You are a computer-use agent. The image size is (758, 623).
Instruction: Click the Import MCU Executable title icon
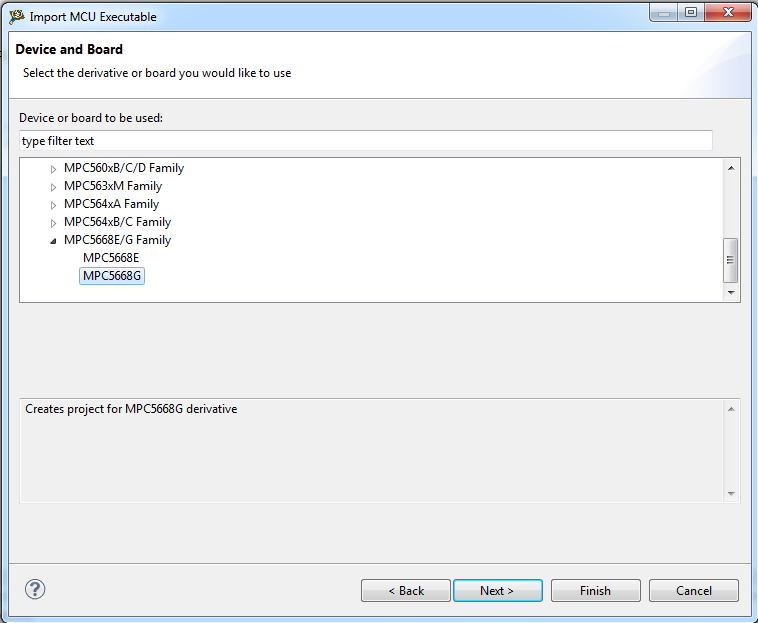[16, 16]
